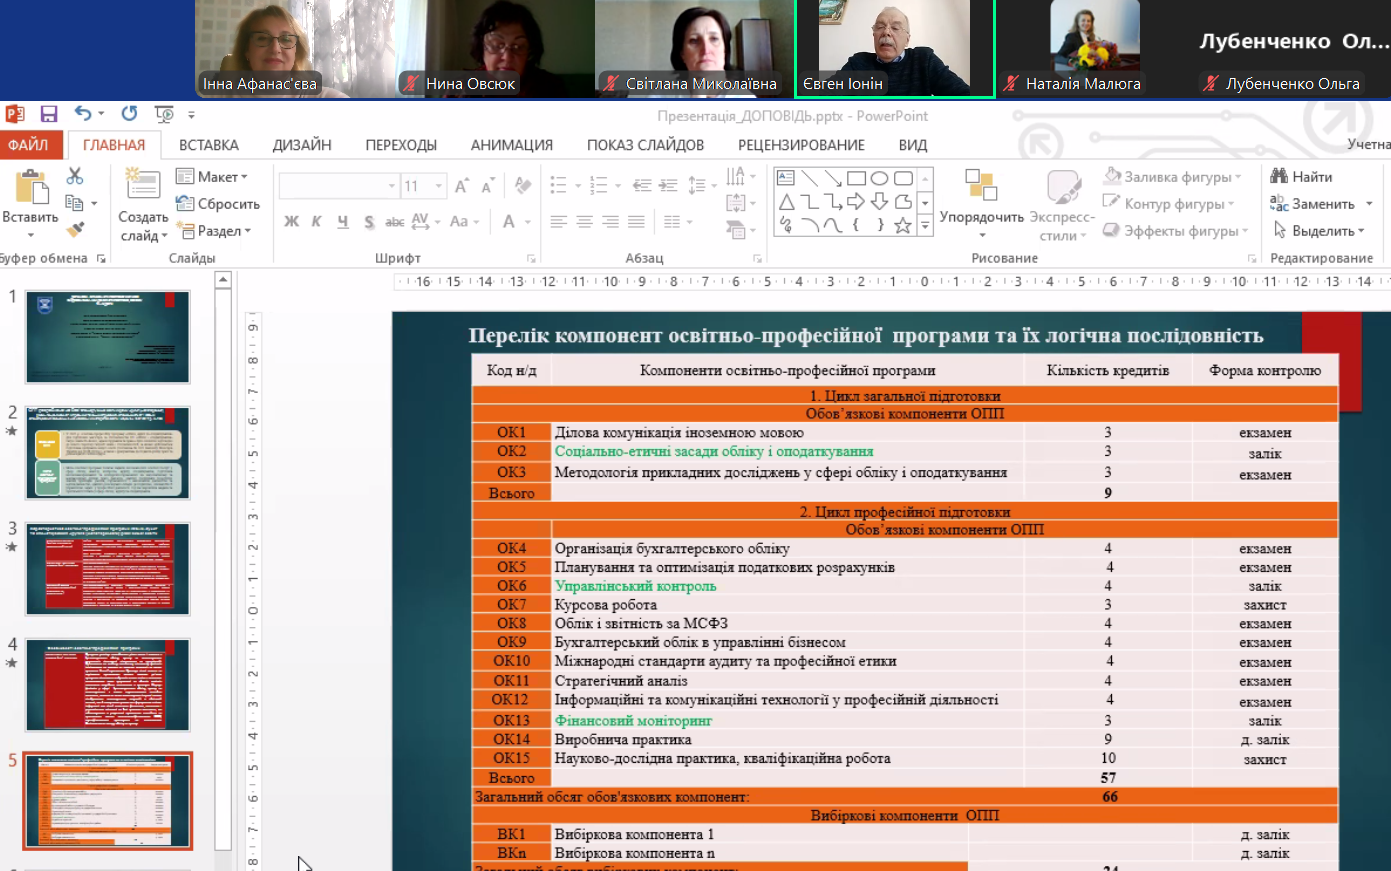Click the Save icon in quick access toolbar
Image resolution: width=1391 pixels, height=871 pixels.
point(48,114)
